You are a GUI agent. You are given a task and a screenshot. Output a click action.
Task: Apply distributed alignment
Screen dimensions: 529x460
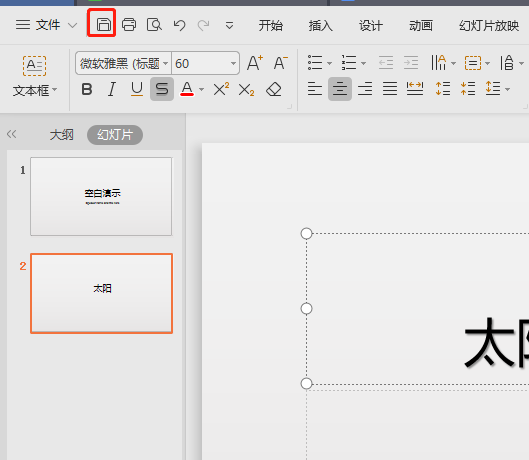415,89
